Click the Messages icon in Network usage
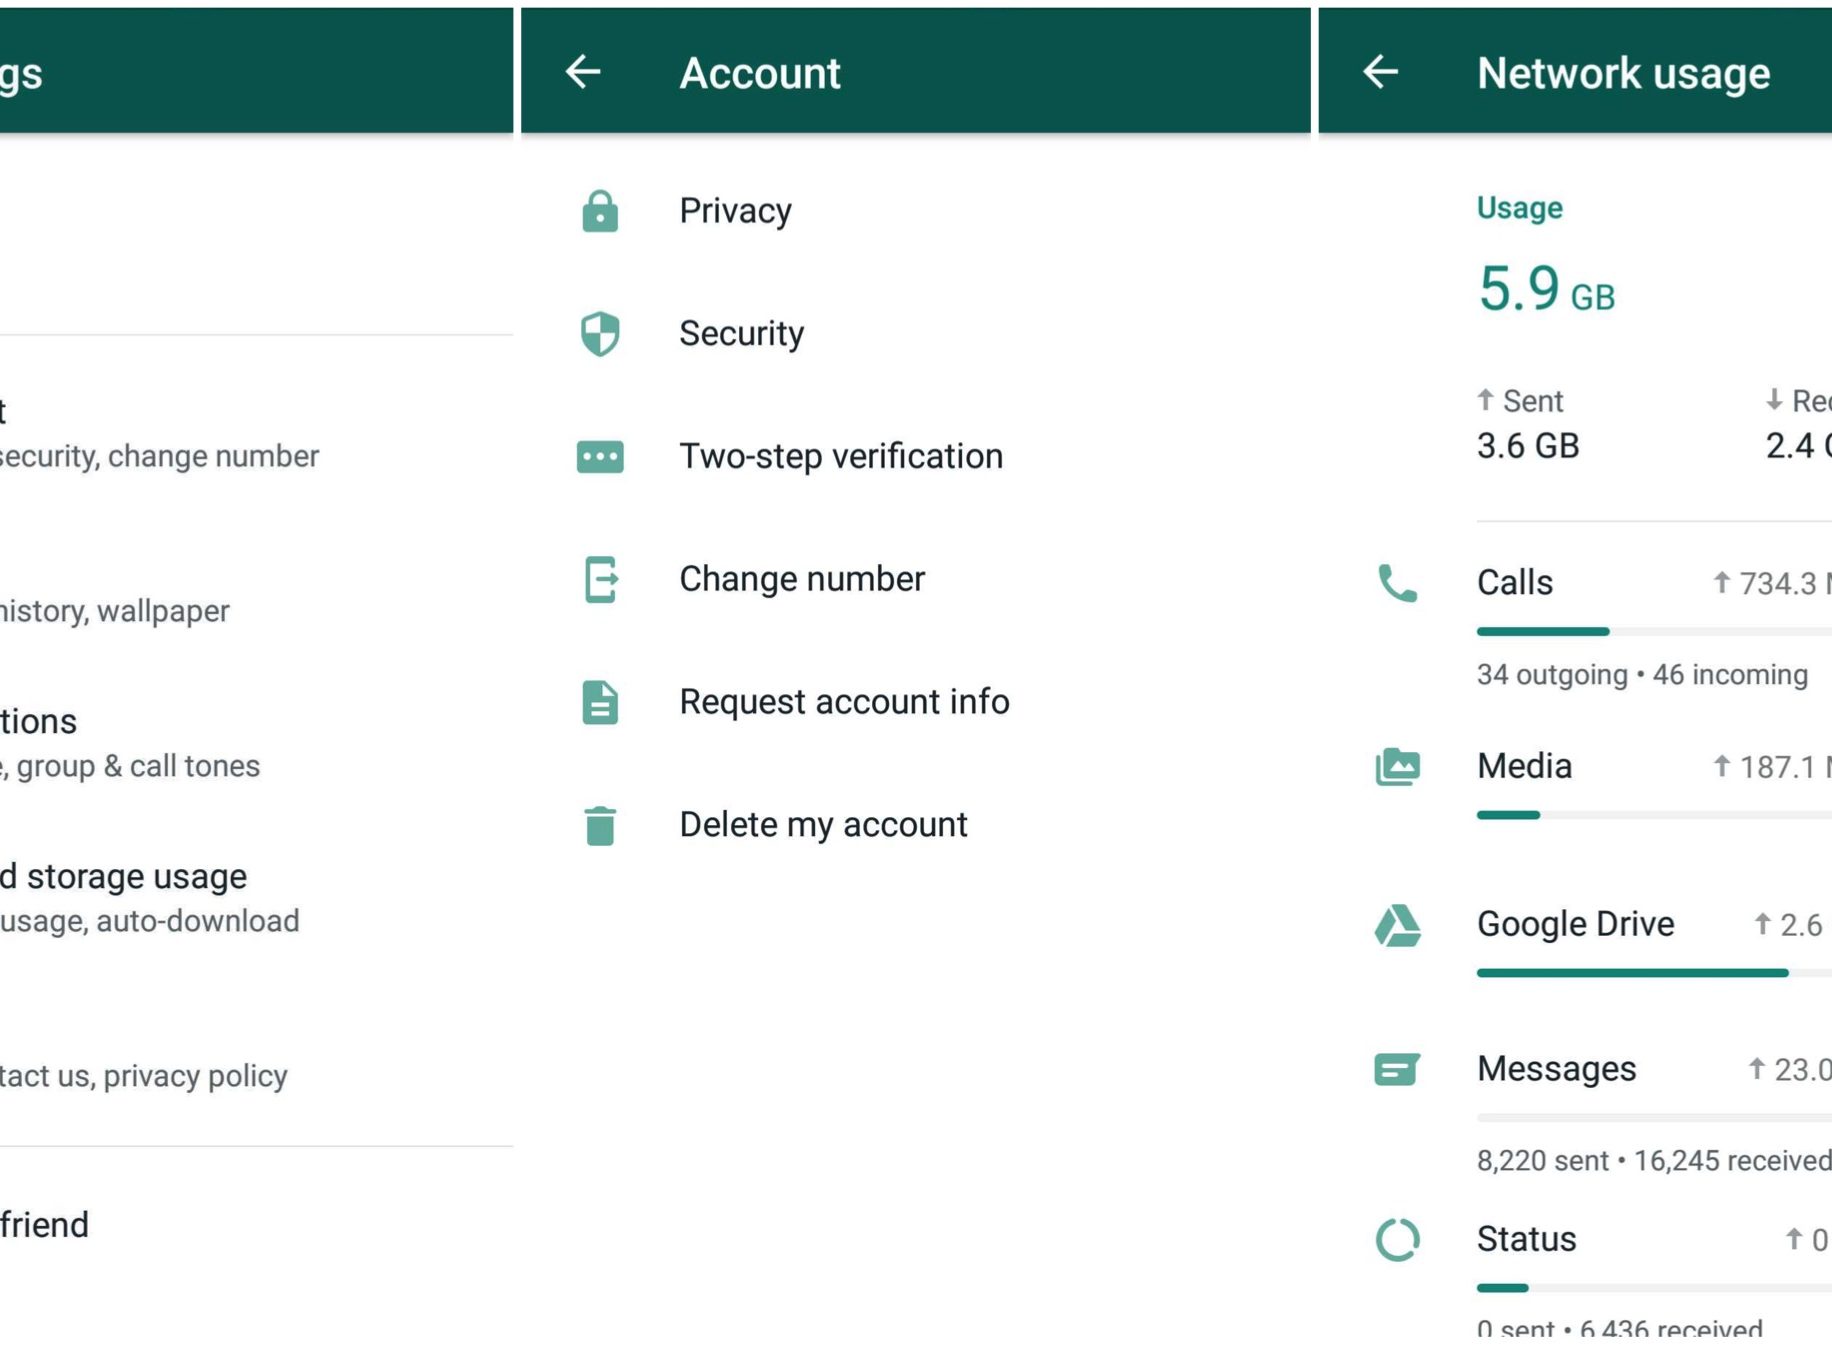 click(1397, 1069)
